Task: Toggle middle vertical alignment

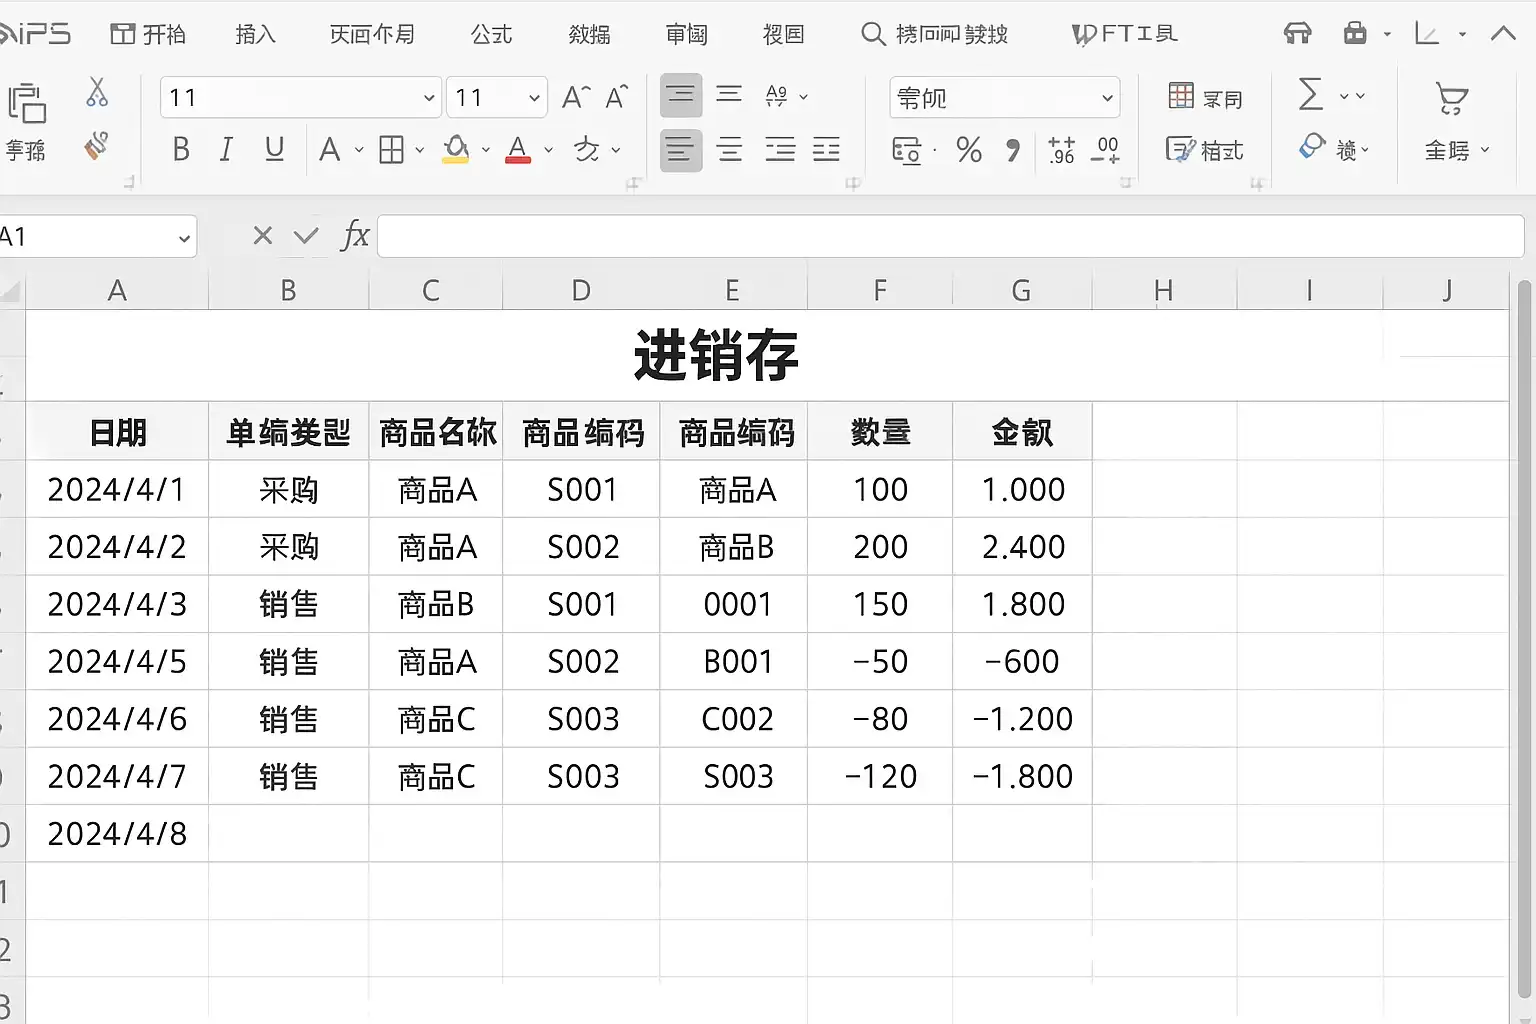Action: coord(729,95)
